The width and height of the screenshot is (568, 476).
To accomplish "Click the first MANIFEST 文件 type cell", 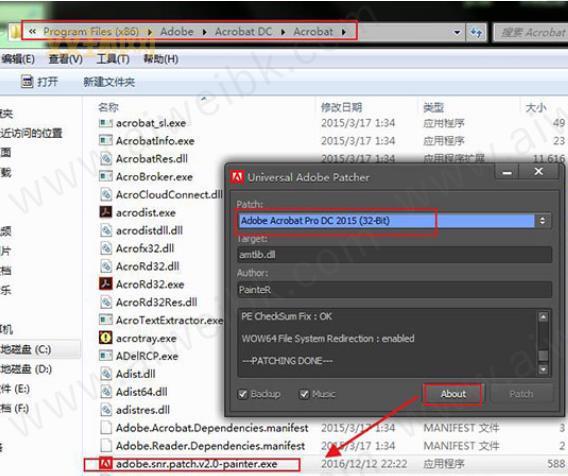I will pos(461,428).
